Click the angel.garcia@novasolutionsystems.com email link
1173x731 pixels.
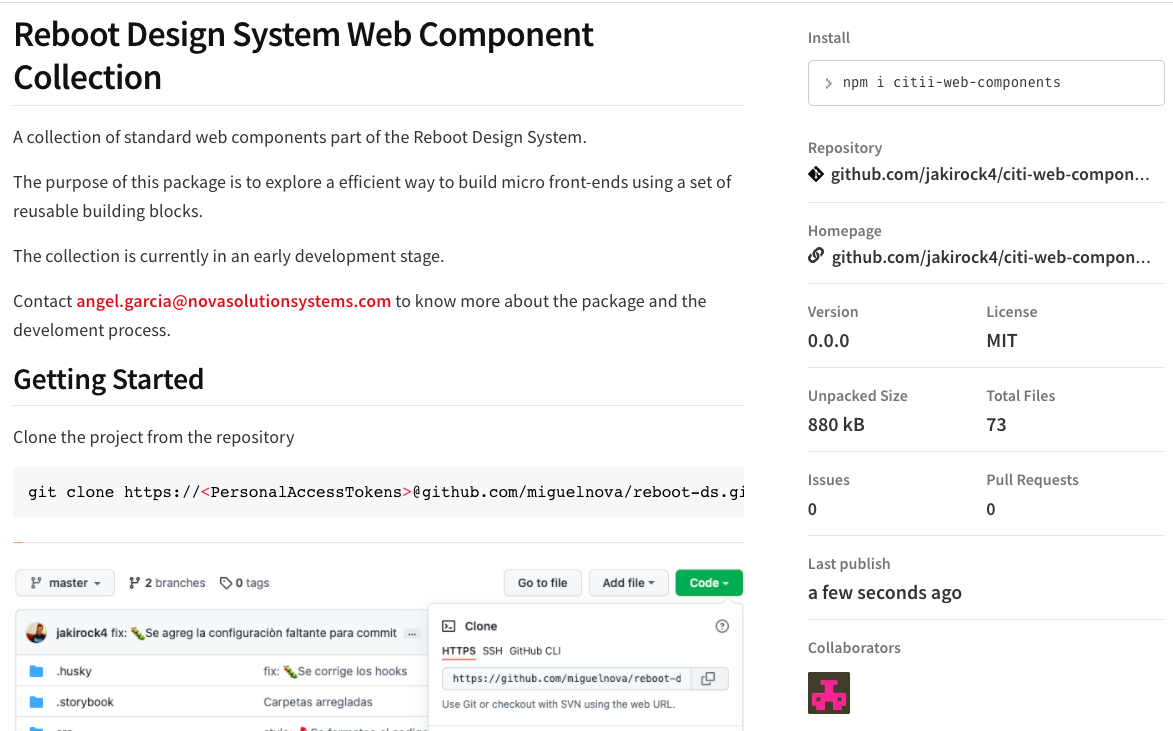coord(233,301)
